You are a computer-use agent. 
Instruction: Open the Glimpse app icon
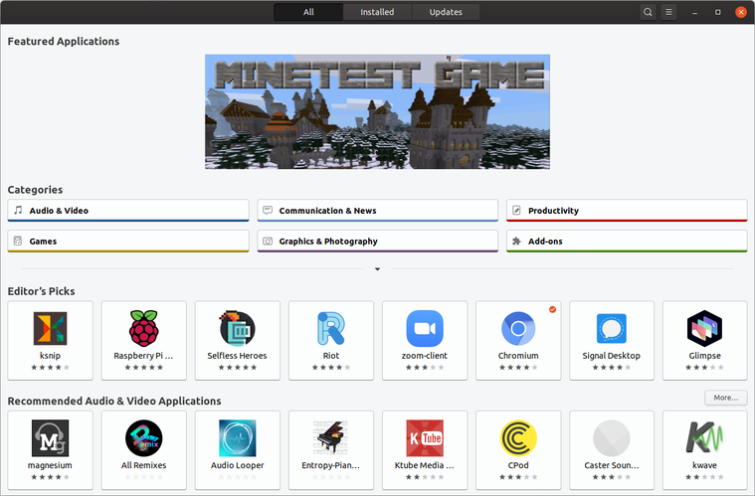pyautogui.click(x=704, y=328)
